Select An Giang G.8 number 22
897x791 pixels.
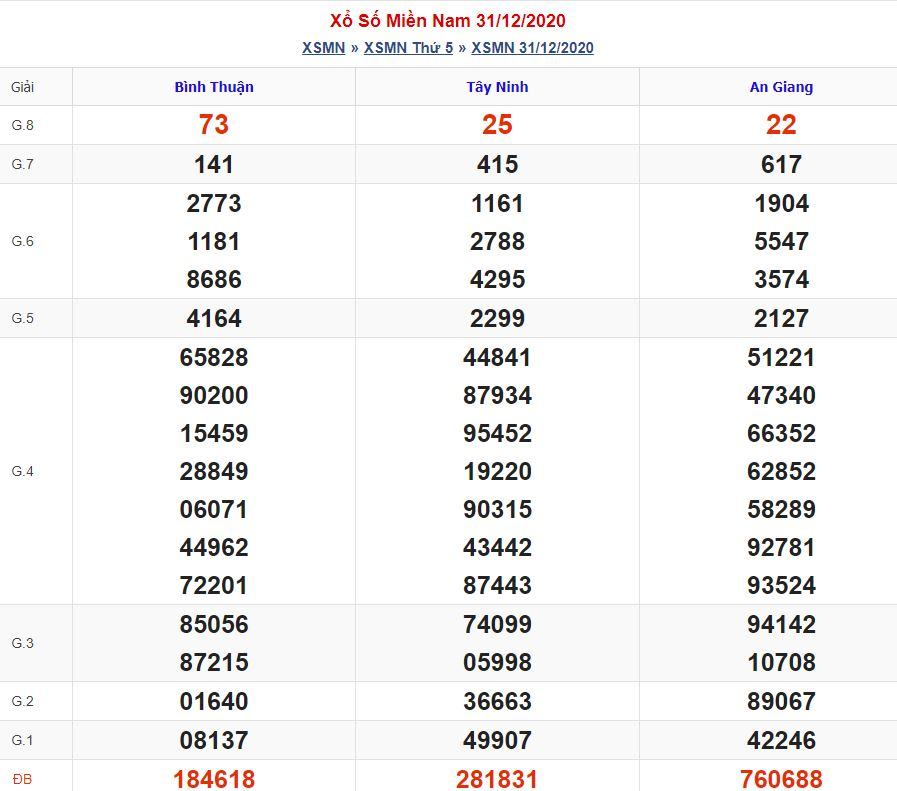pyautogui.click(x=781, y=125)
